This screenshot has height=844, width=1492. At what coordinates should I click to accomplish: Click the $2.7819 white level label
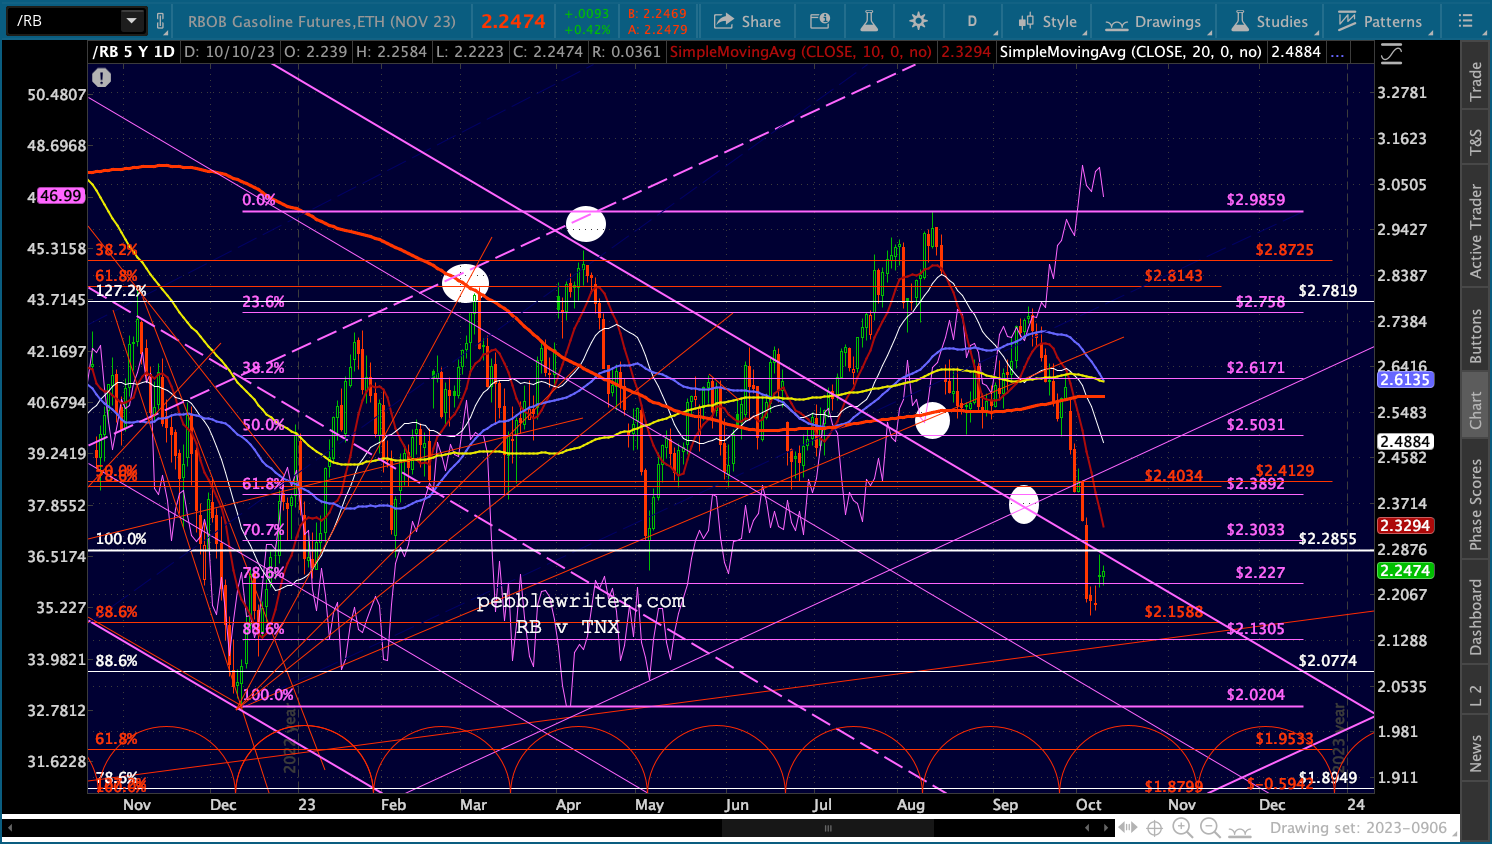1328,291
